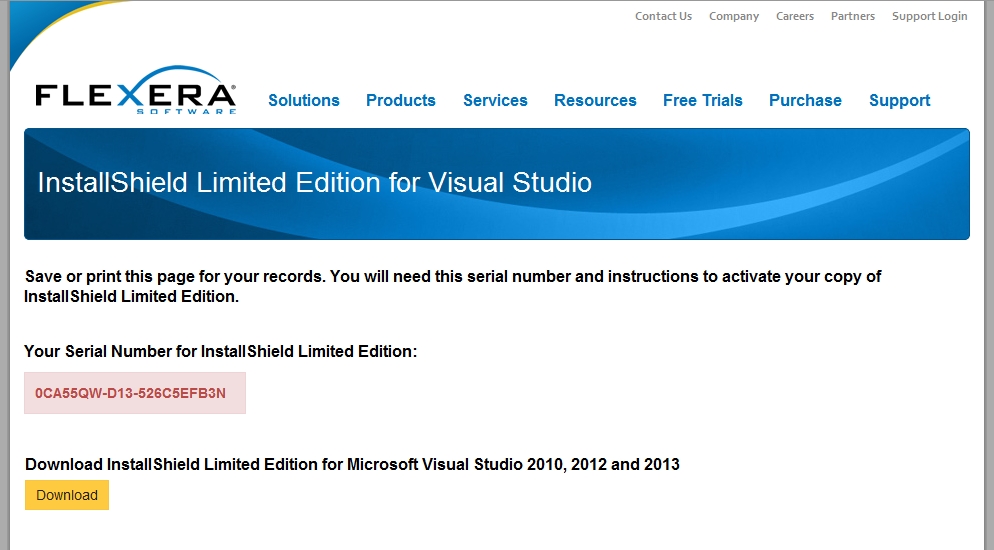This screenshot has height=550, width=994.
Task: Go to the Company page
Action: point(733,16)
